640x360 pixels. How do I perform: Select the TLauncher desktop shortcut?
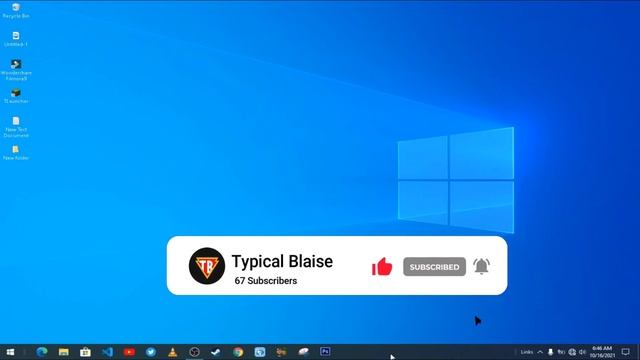16,96
